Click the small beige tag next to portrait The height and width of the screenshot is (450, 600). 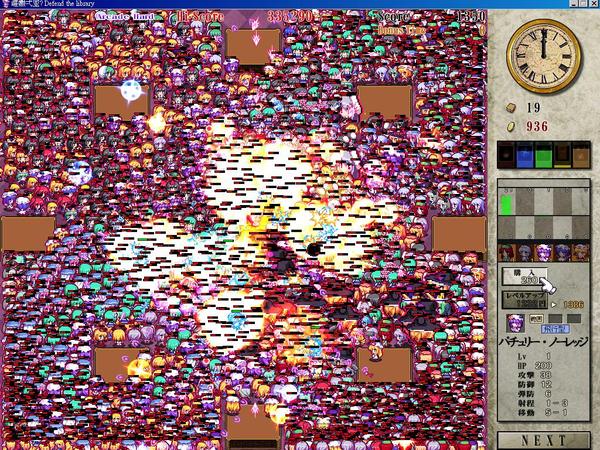536,318
